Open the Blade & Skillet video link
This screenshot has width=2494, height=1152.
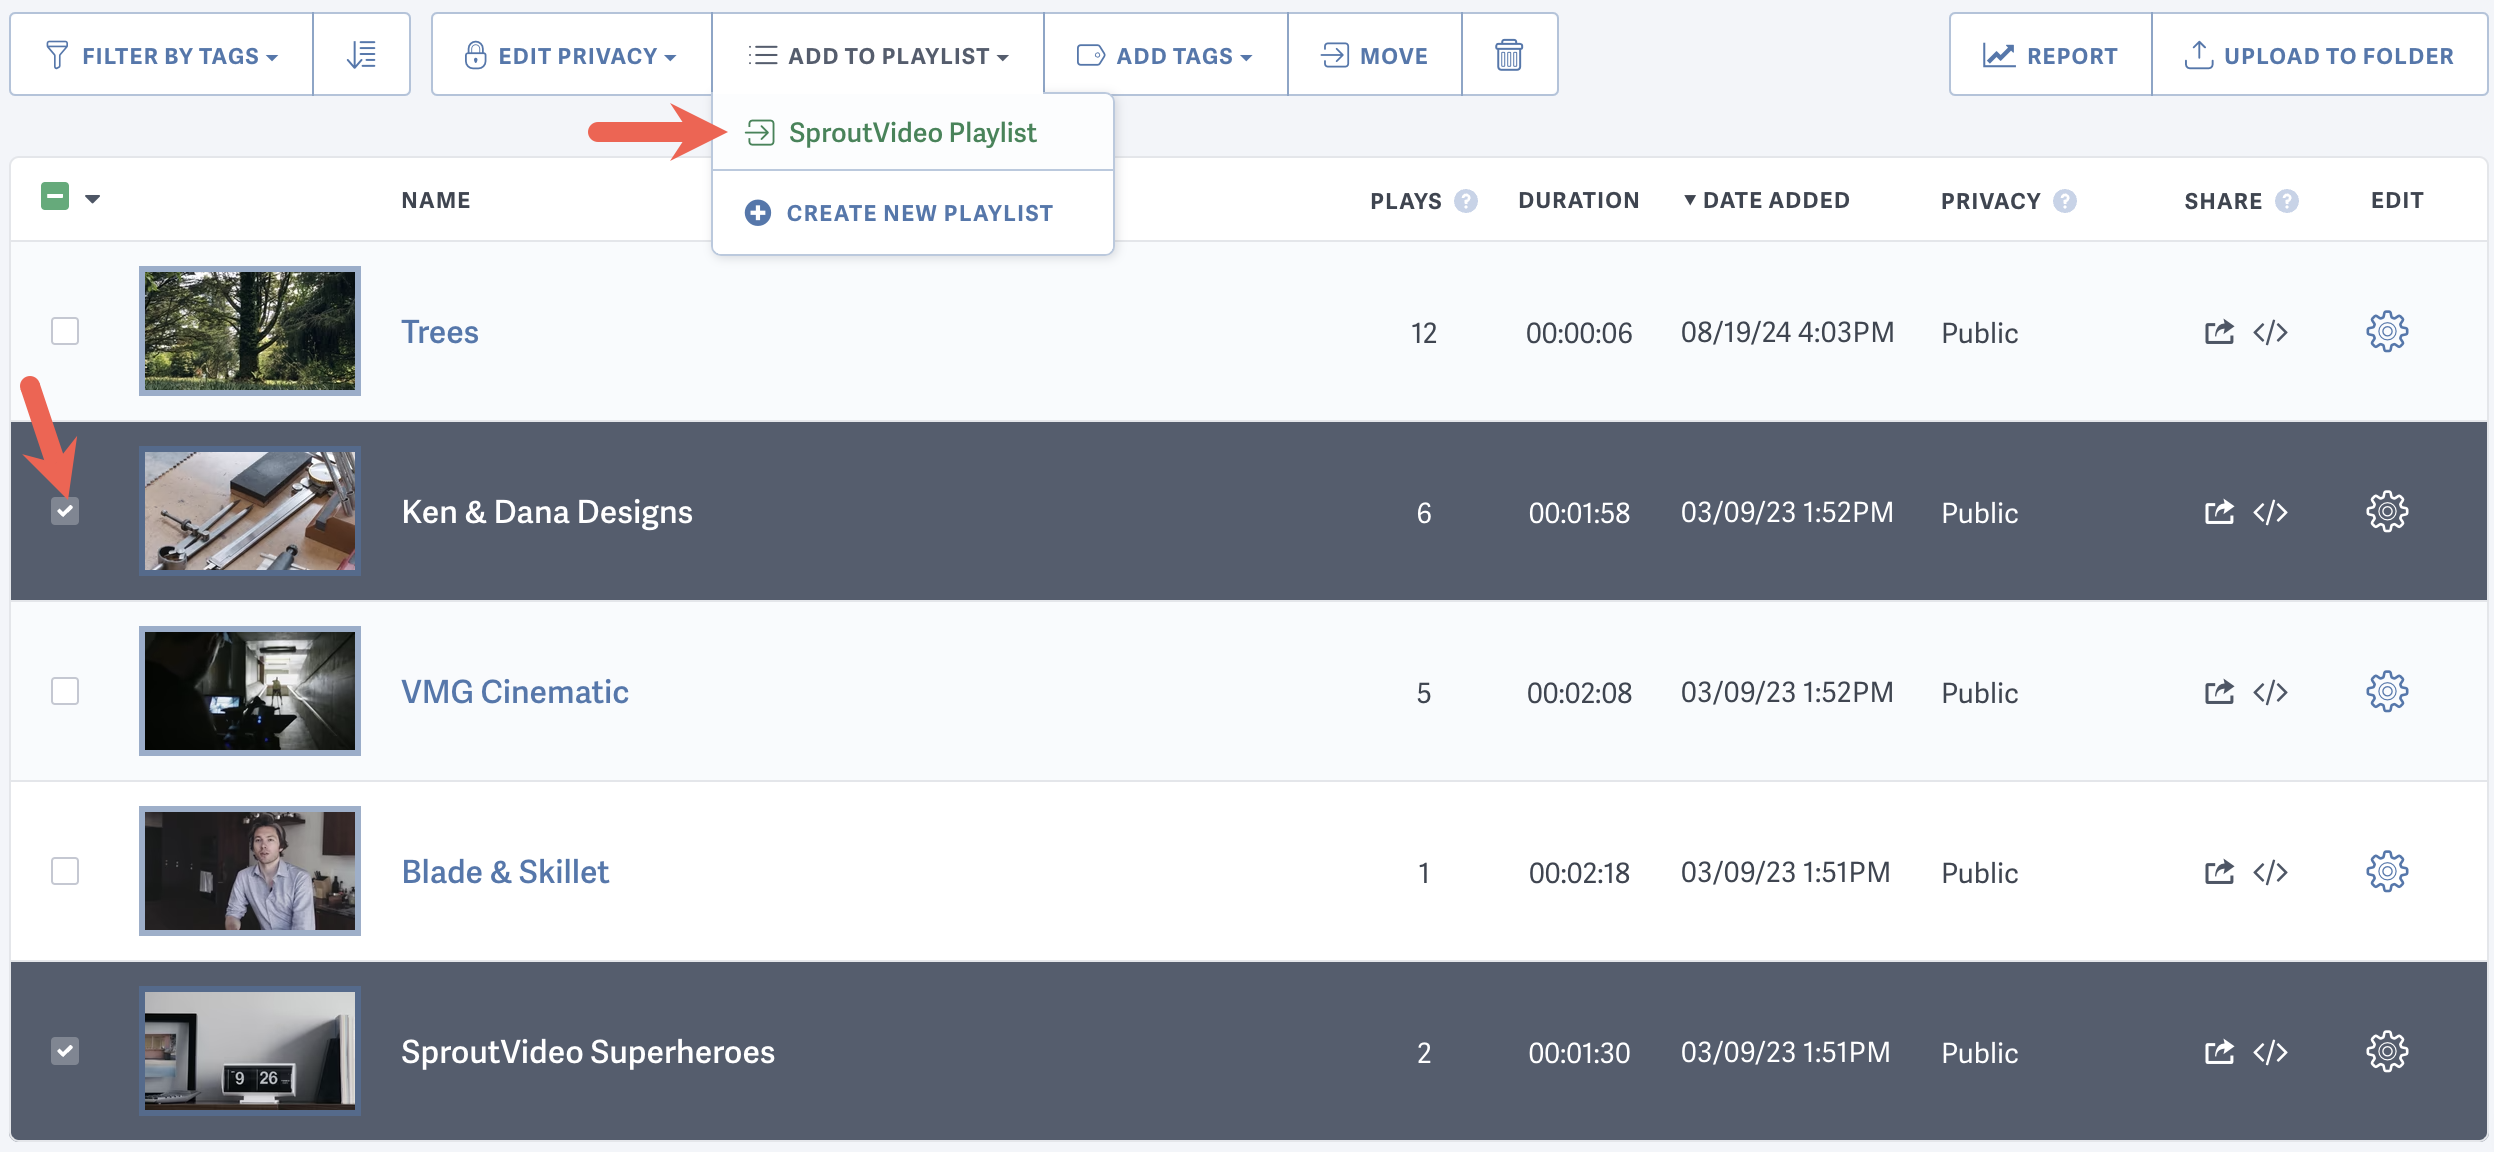[x=504, y=871]
